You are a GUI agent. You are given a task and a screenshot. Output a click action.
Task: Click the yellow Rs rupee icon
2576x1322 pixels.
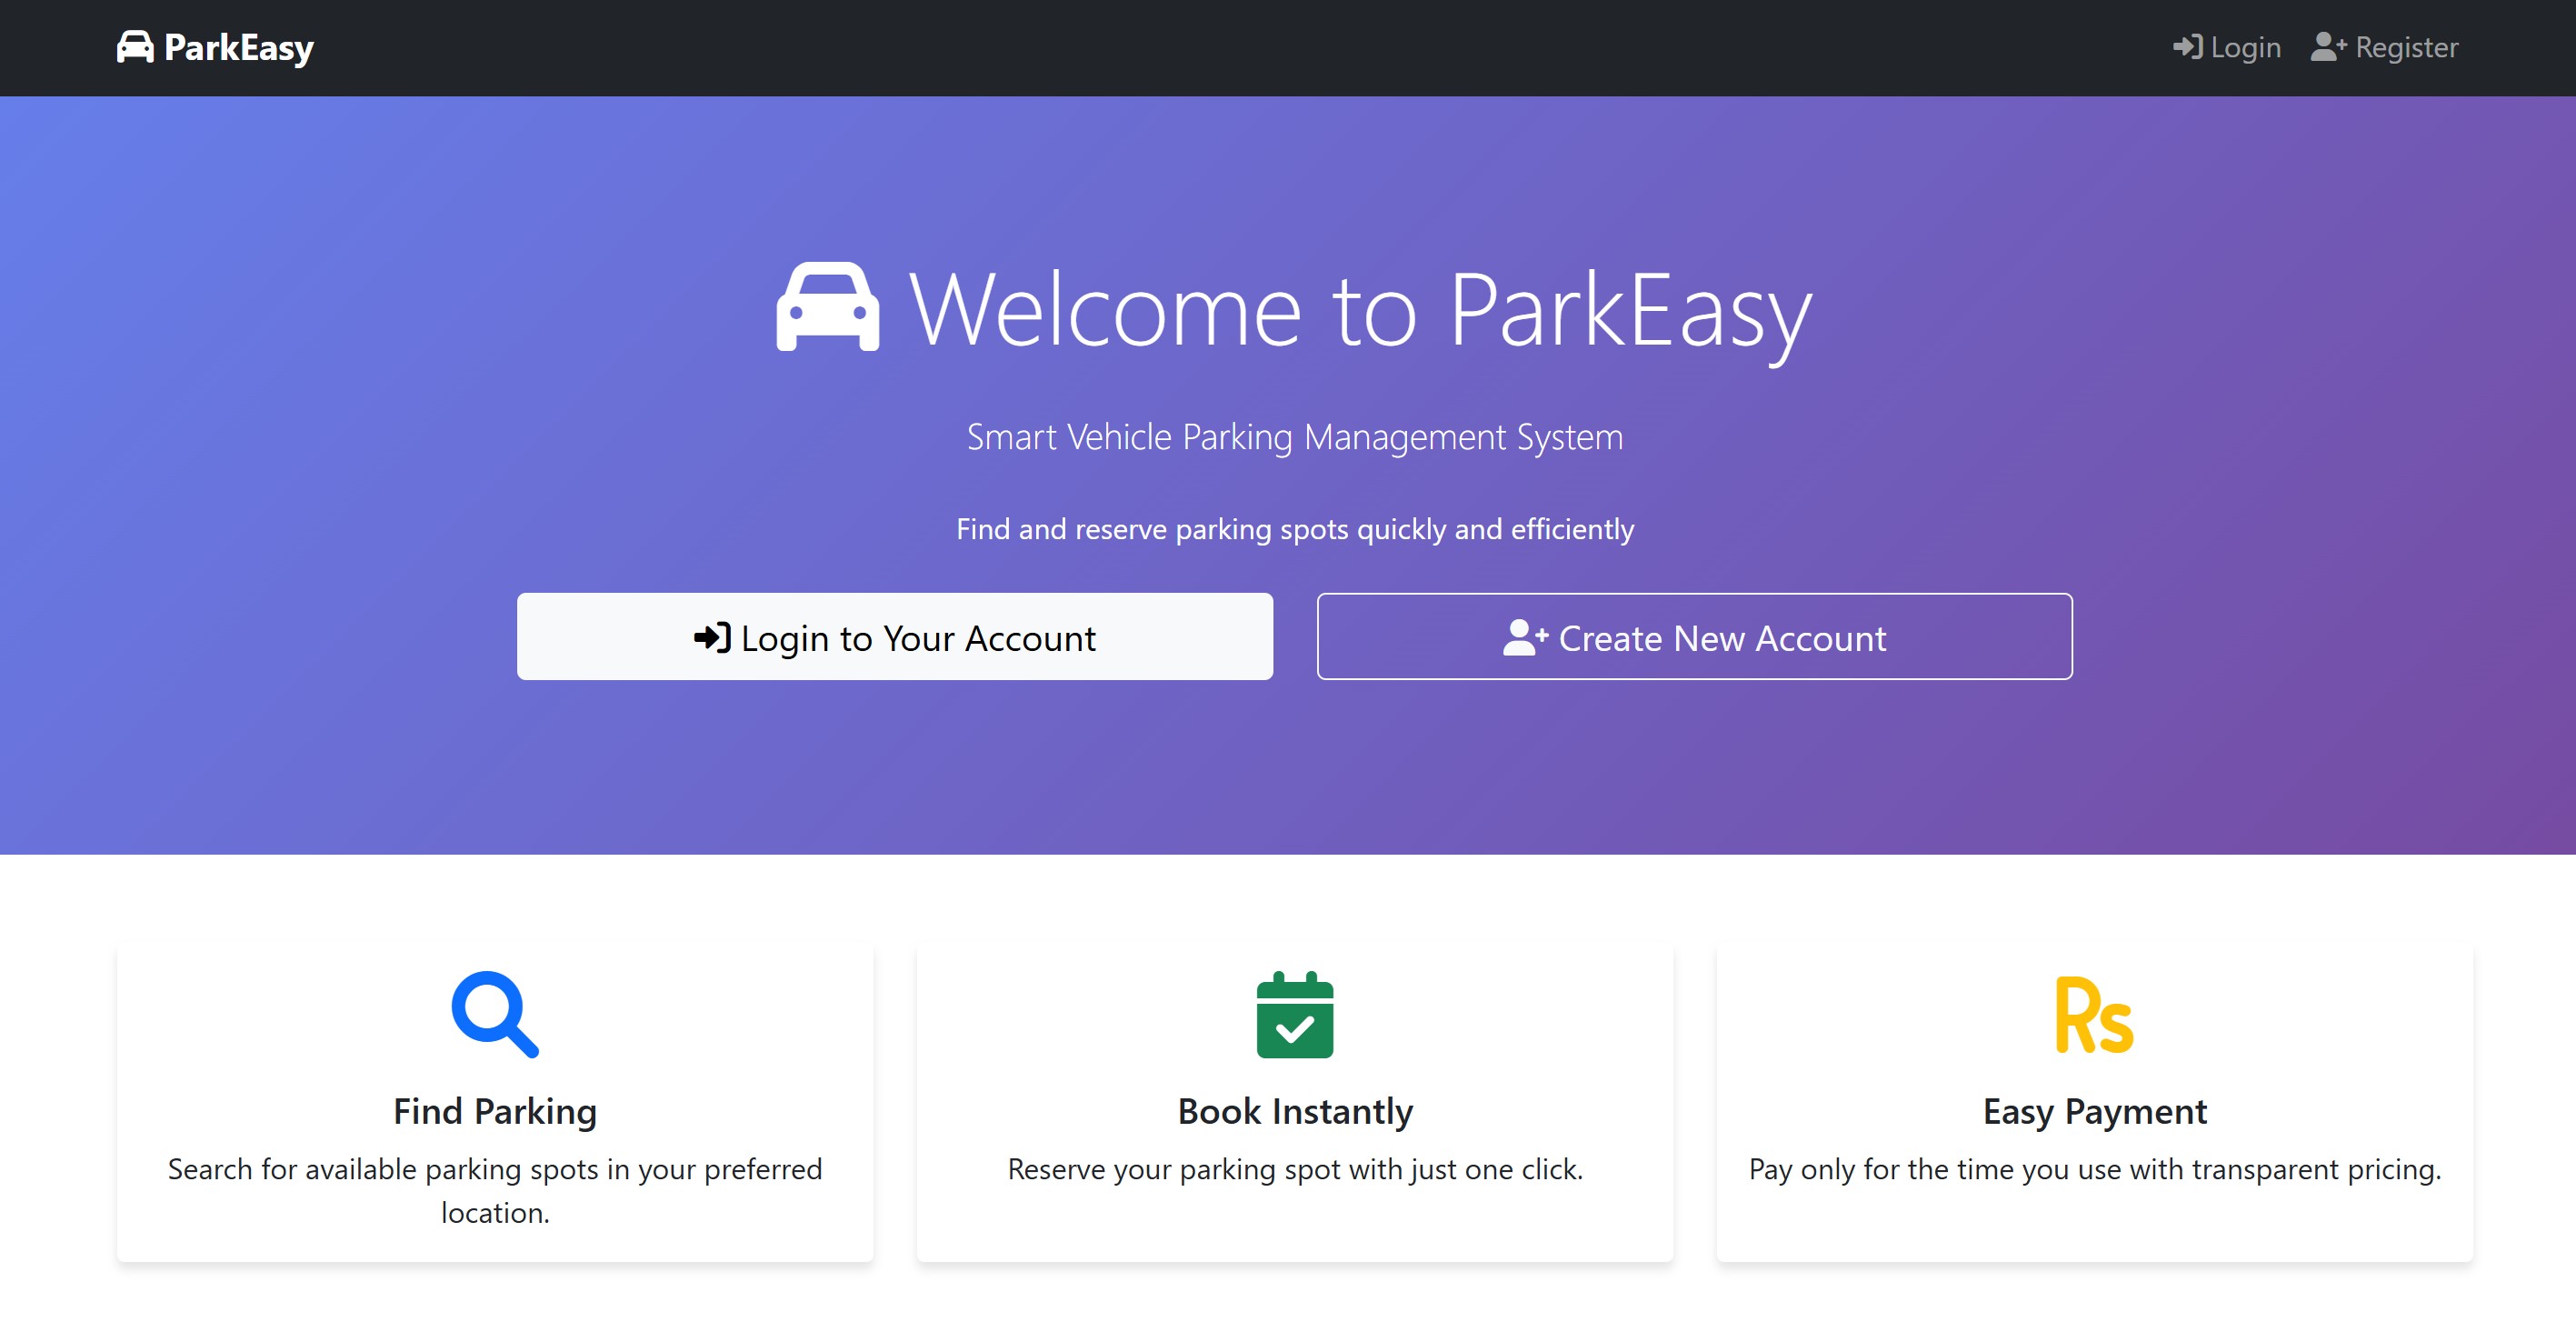click(x=2094, y=1016)
